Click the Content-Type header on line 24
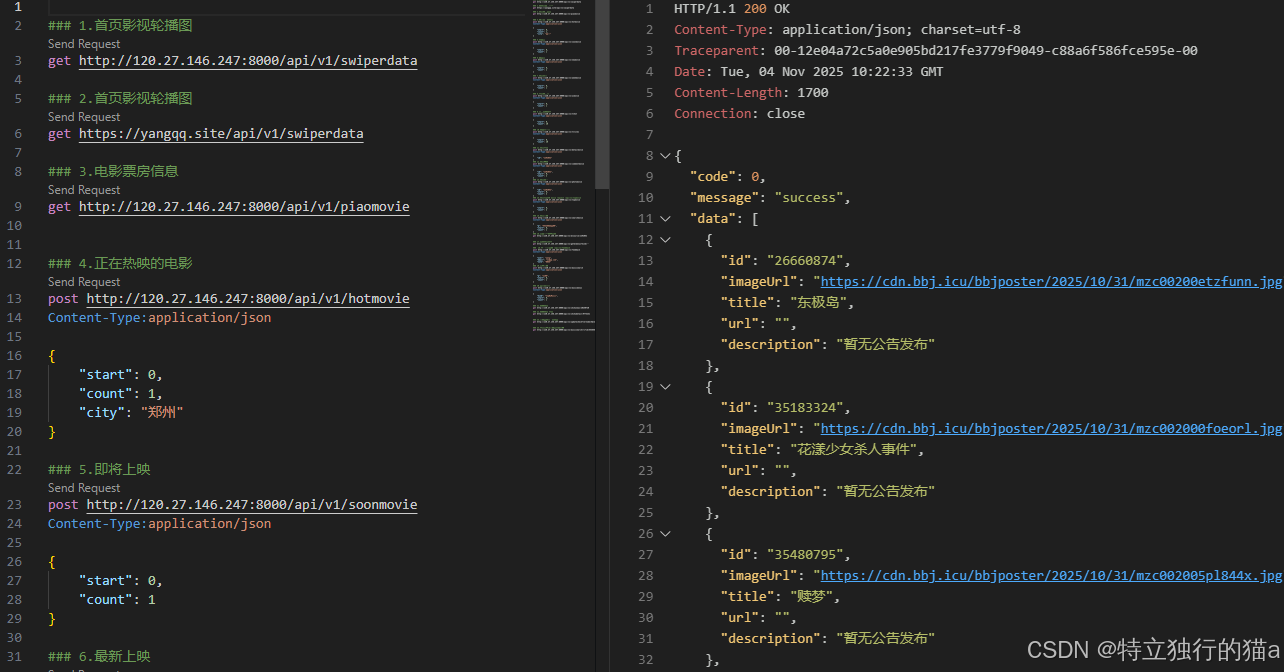The height and width of the screenshot is (672, 1284). pyautogui.click(x=159, y=524)
